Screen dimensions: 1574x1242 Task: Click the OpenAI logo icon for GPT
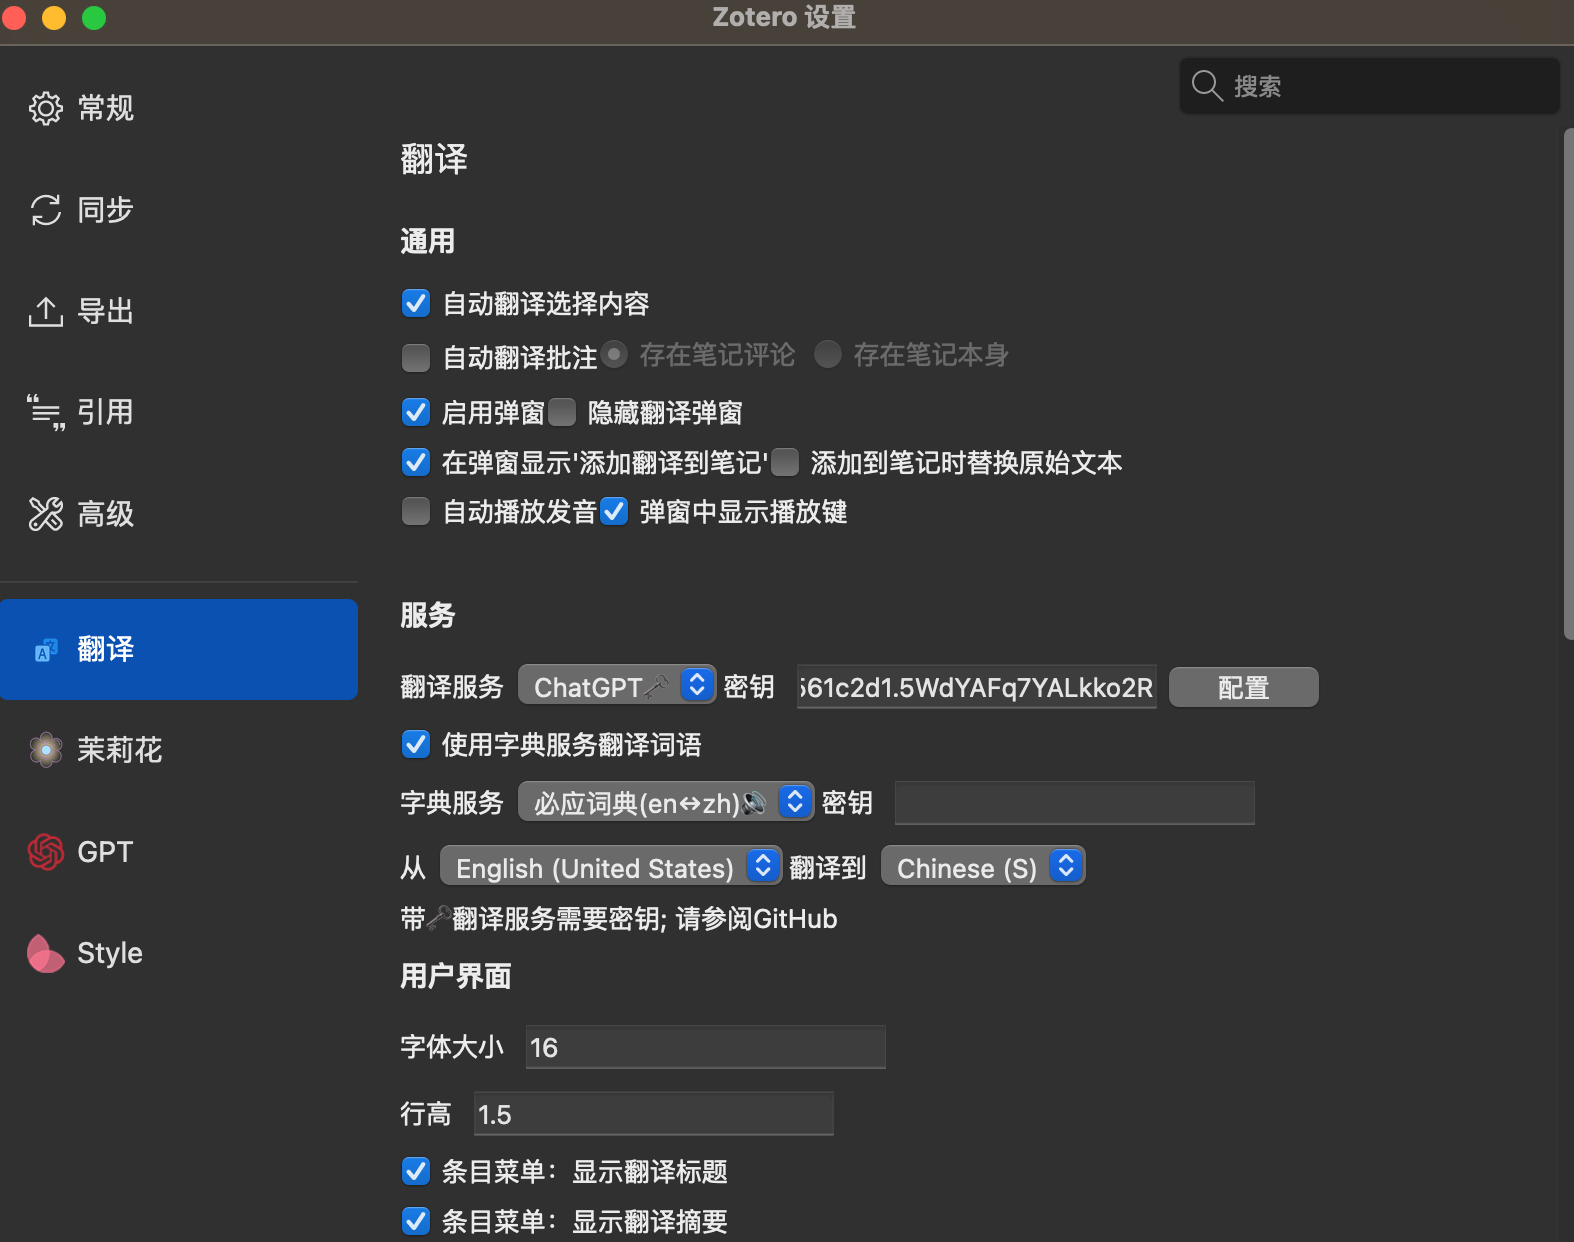46,852
